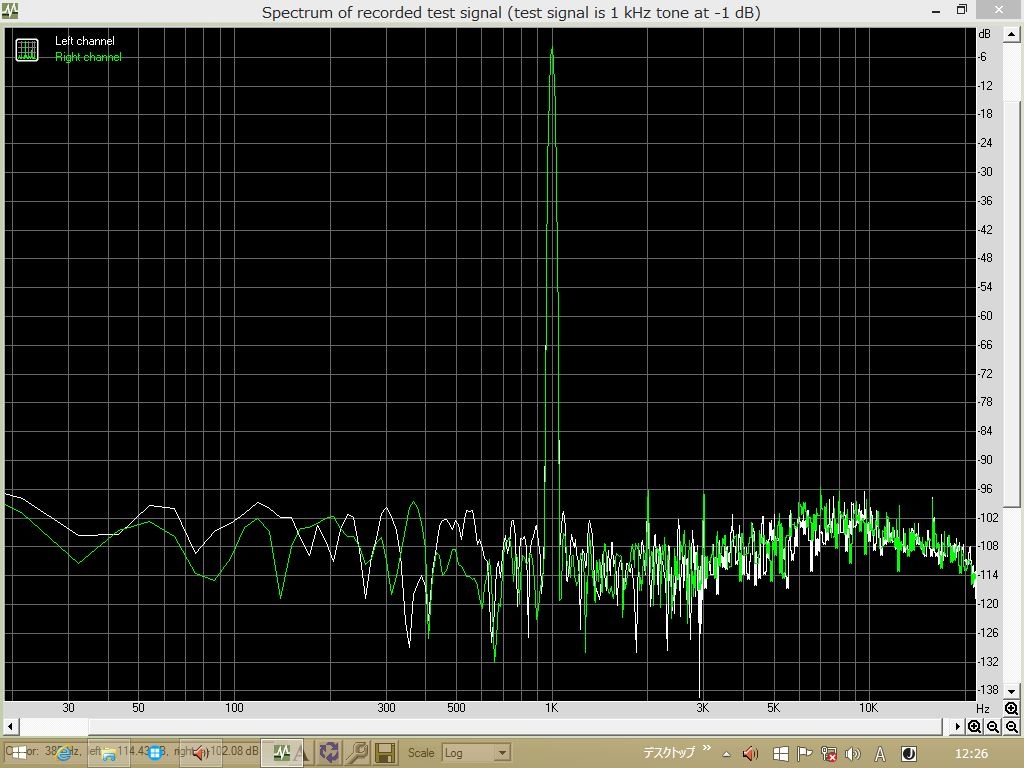The image size is (1024, 768).
Task: Click the dB unit label at top right
Action: (985, 34)
